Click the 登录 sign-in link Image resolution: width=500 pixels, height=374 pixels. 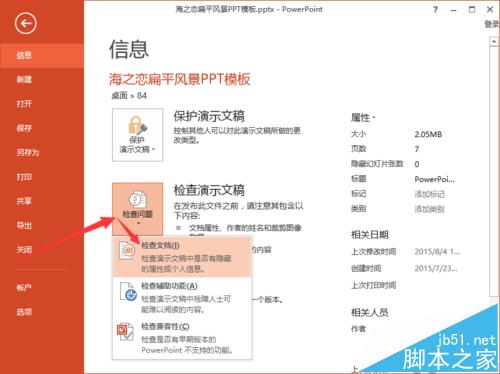pos(492,24)
